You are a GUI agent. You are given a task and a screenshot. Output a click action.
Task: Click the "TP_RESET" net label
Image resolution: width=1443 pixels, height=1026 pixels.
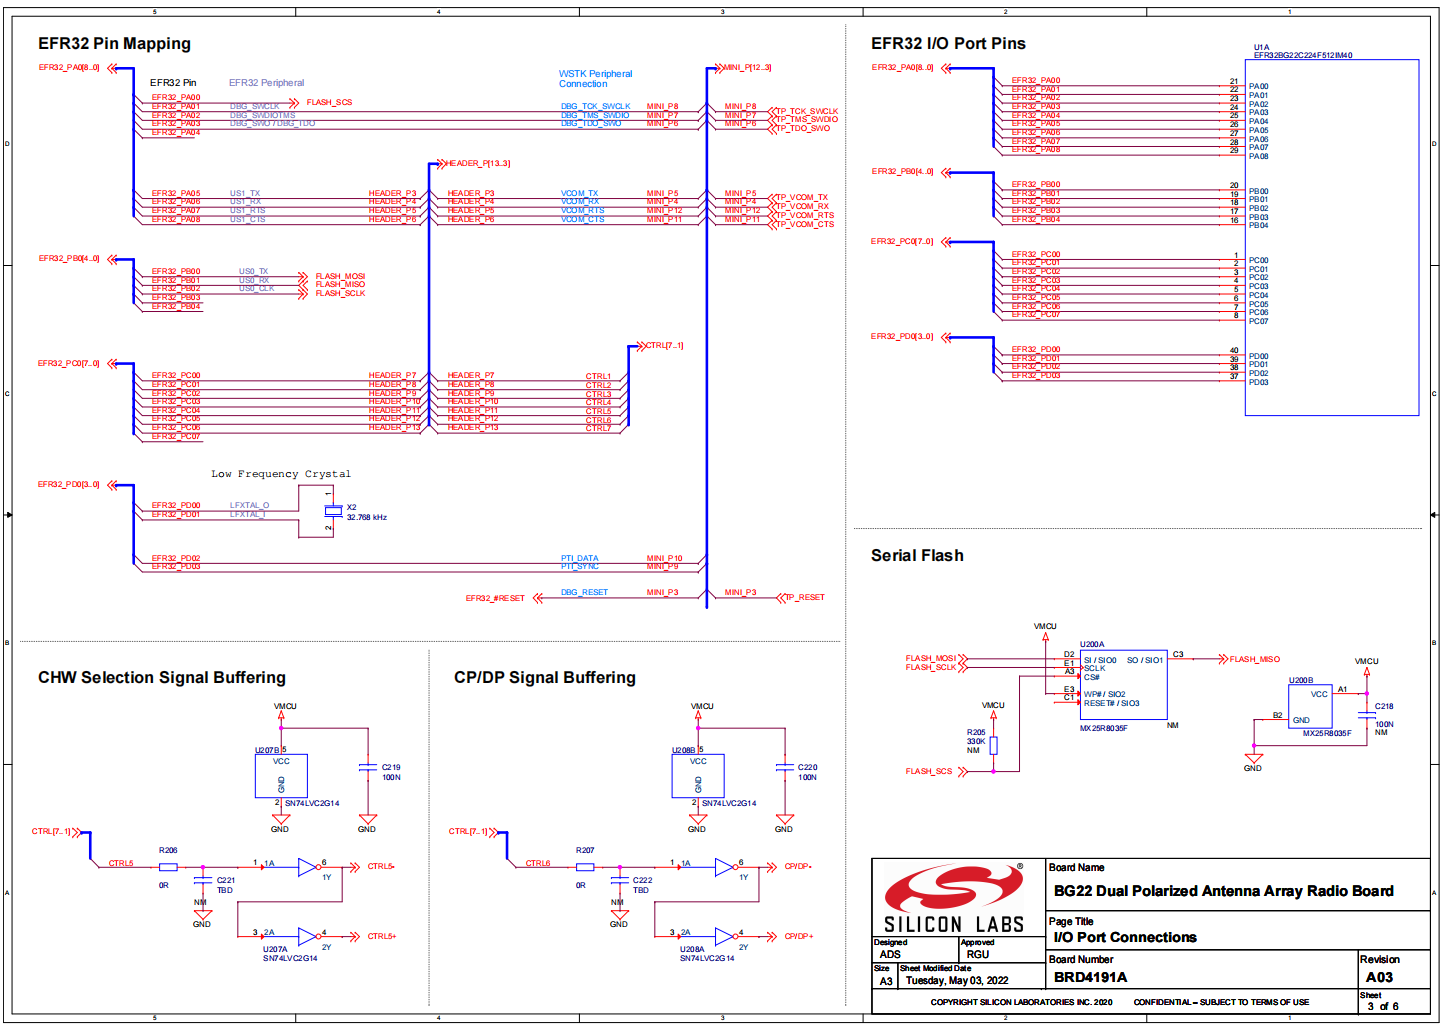point(805,598)
